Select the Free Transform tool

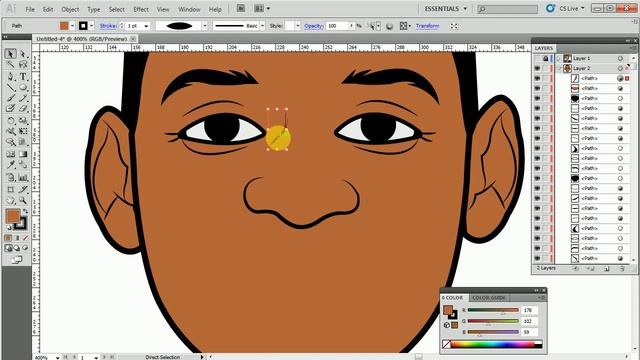point(23,131)
